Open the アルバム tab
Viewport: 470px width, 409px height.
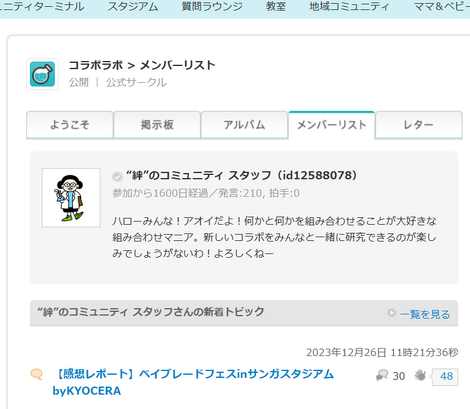pyautogui.click(x=244, y=125)
